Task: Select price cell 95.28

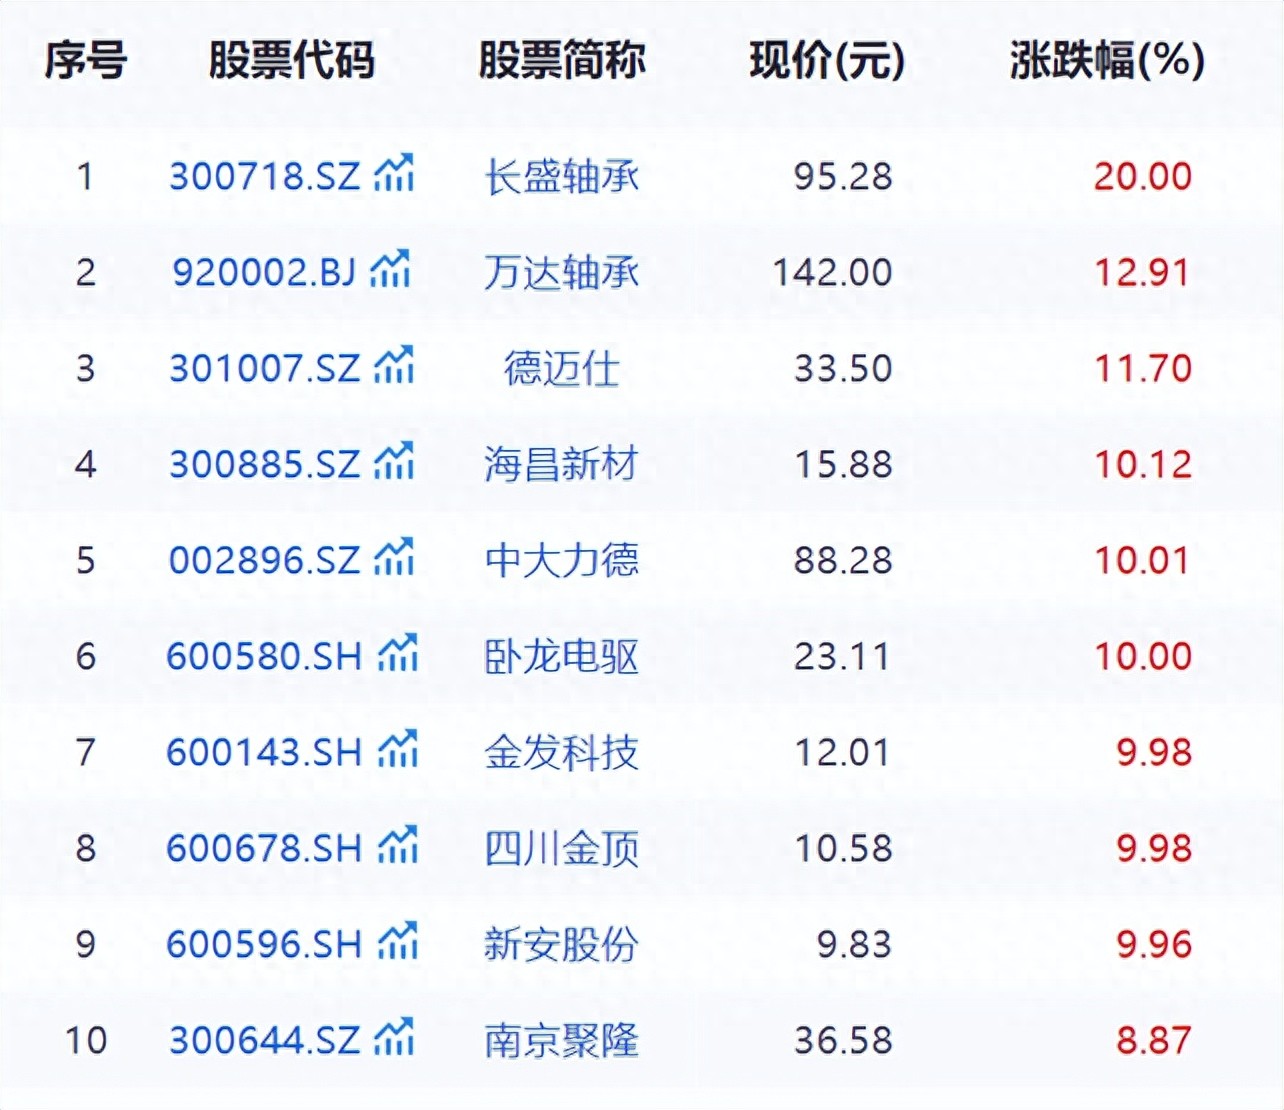Action: (x=842, y=177)
